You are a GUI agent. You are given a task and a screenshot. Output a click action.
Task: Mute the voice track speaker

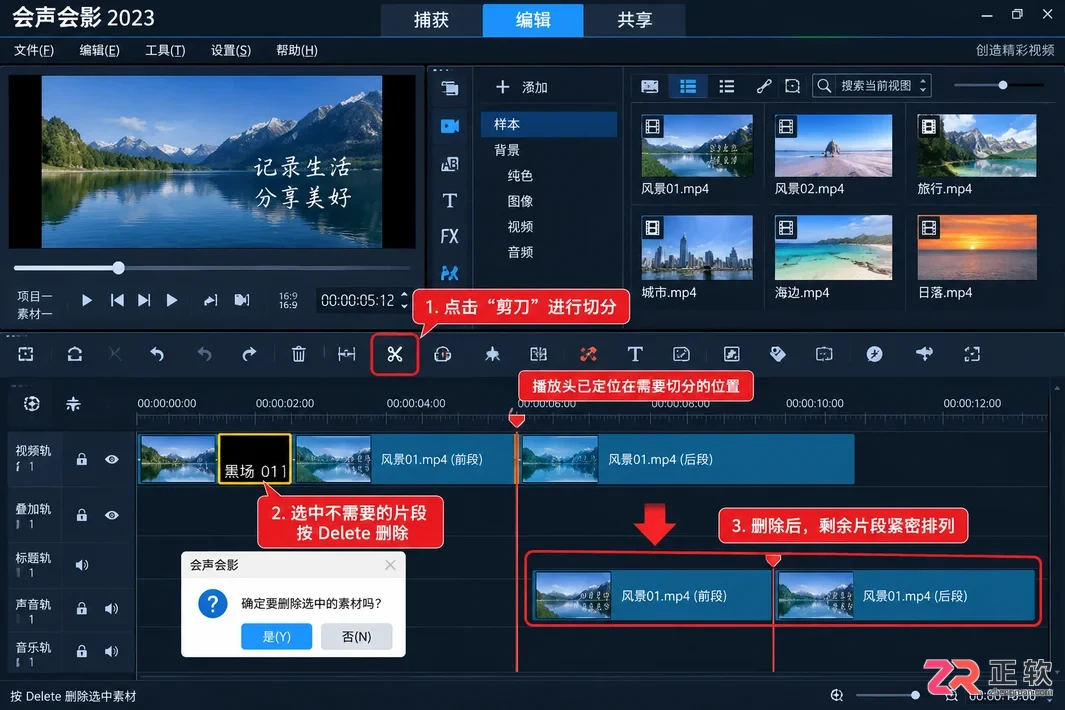112,608
